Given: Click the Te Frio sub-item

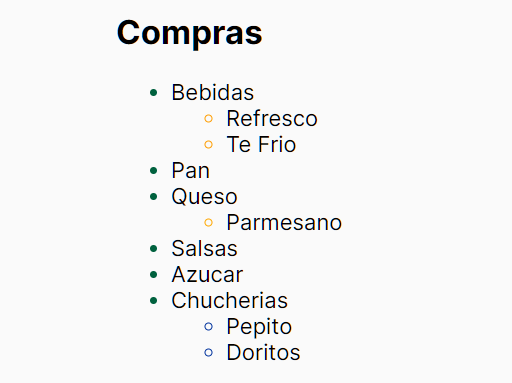Looking at the screenshot, I should pos(261,144).
